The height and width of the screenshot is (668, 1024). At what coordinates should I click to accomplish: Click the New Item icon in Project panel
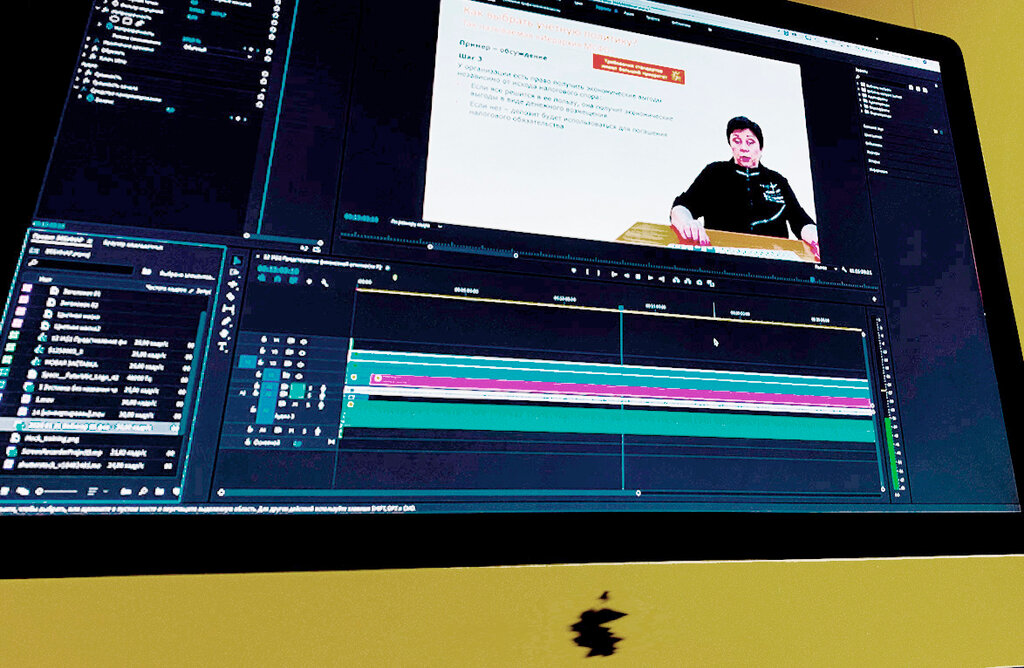pos(159,491)
